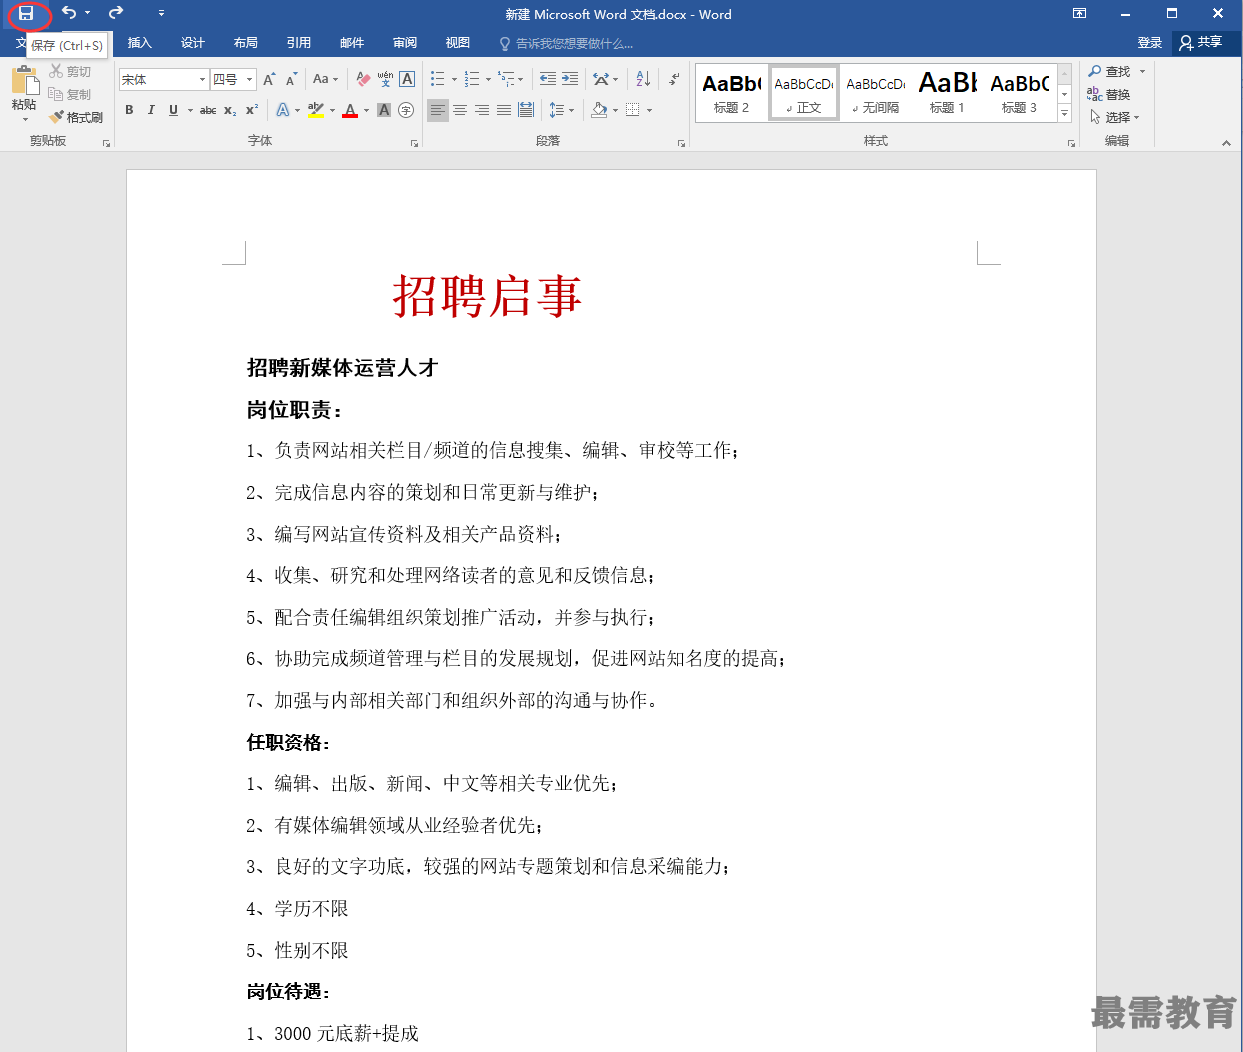1243x1052 pixels.
Task: Apply red font color
Action: [x=350, y=110]
